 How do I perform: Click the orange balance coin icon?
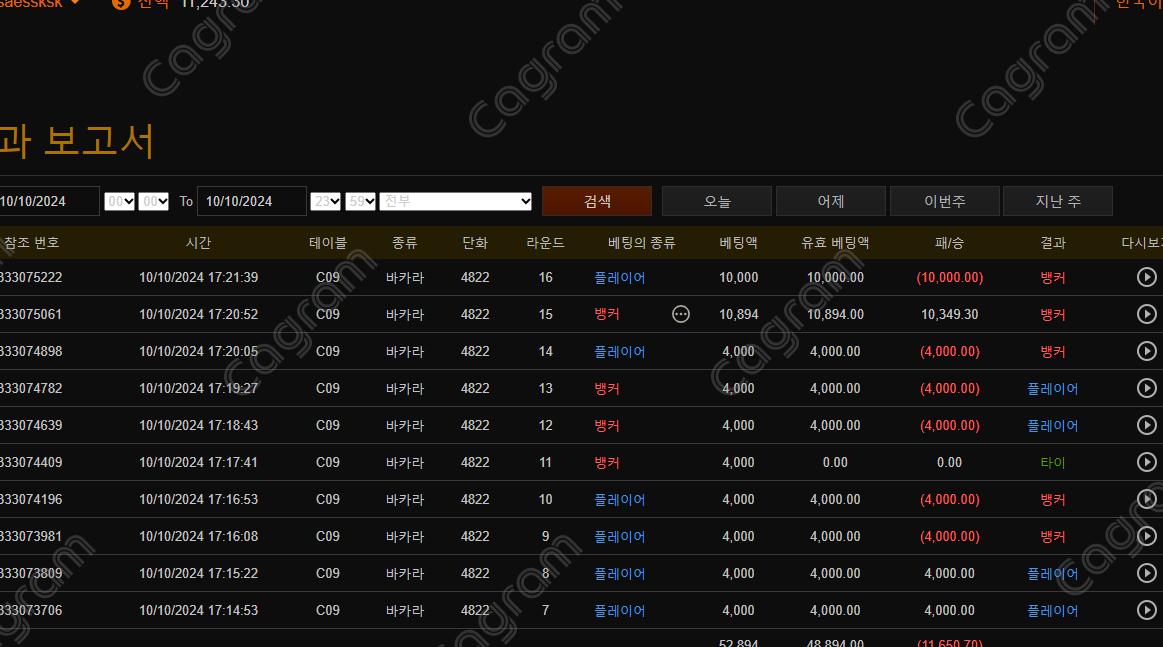click(121, 3)
